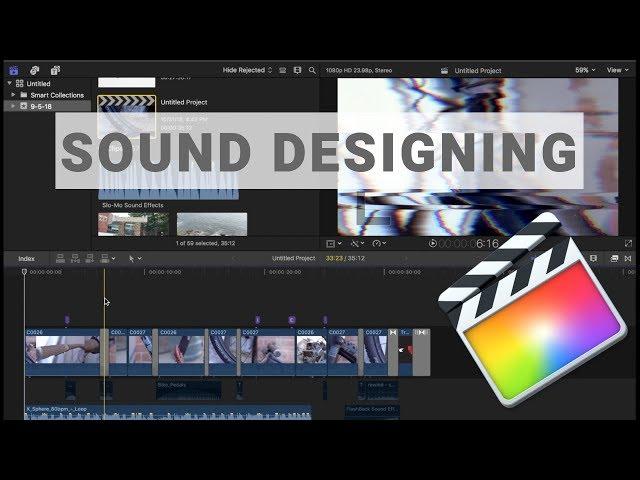Select the first C0026 timeline clip
640x480 pixels.
[62, 352]
